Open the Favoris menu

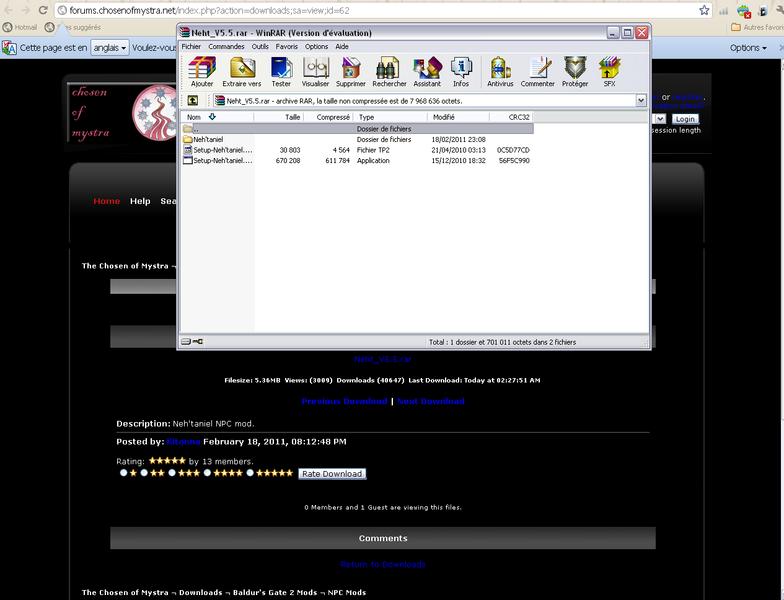(x=286, y=46)
